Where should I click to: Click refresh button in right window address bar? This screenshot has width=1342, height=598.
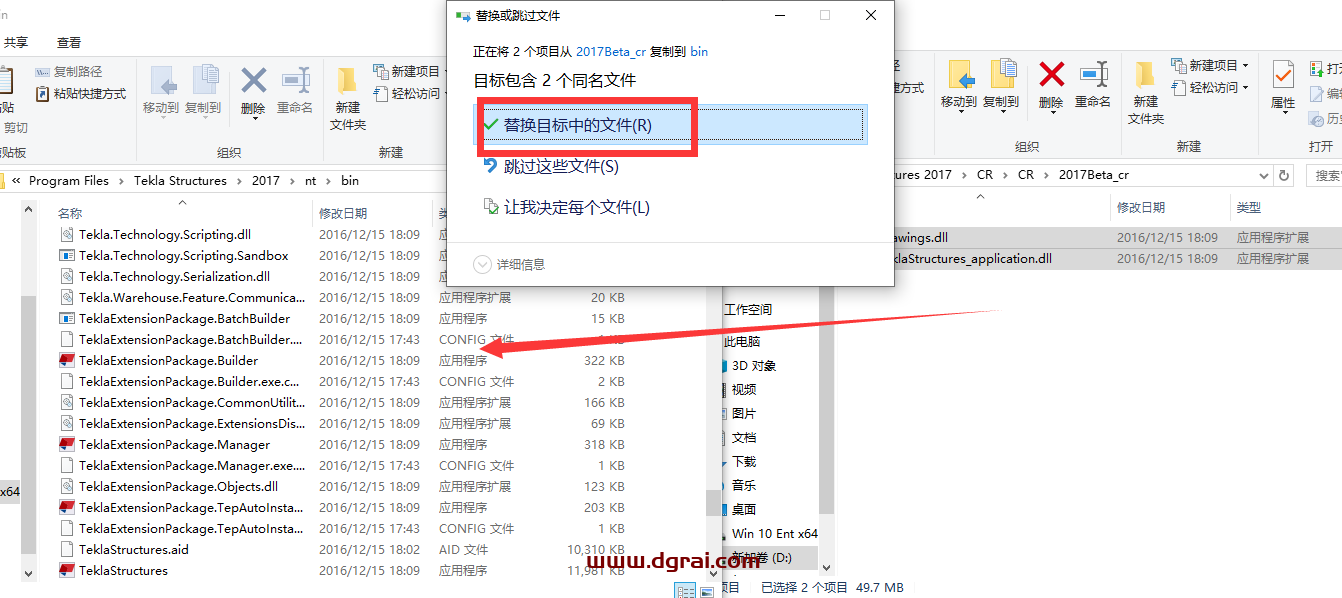[x=1285, y=175]
